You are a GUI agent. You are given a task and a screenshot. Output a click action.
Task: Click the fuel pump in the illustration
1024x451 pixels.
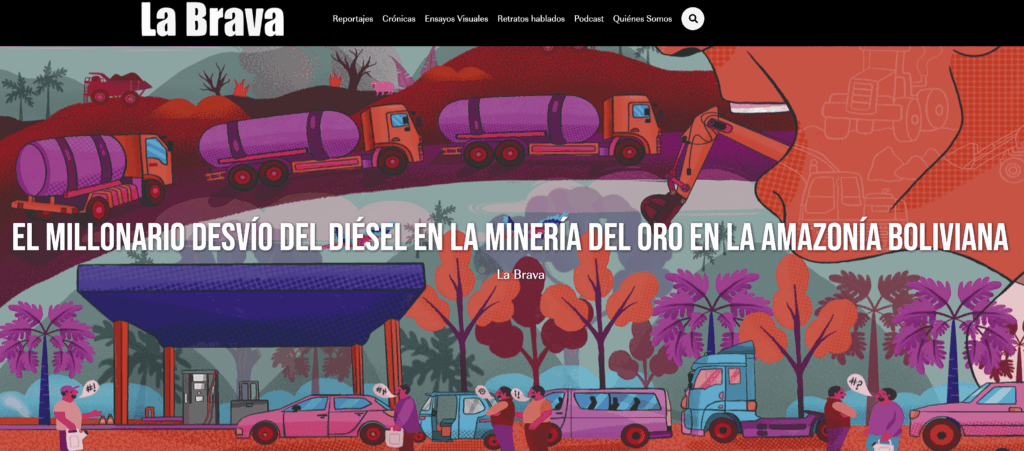(x=199, y=392)
